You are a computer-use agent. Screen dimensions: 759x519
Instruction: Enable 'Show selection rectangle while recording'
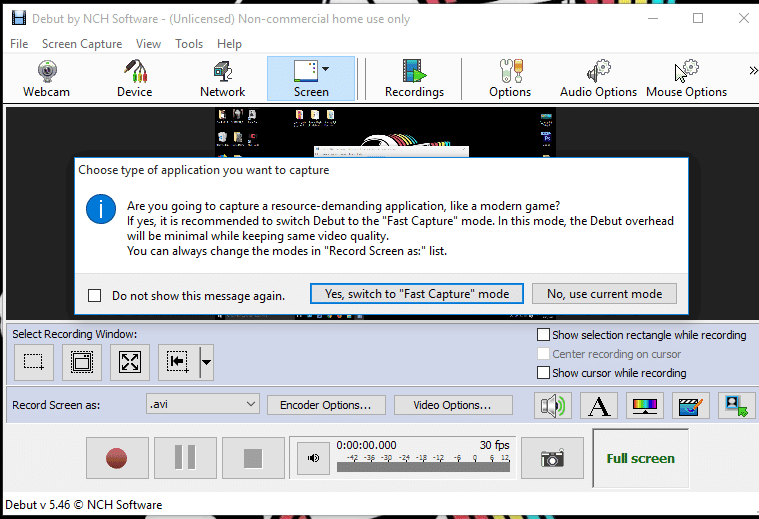click(x=544, y=335)
